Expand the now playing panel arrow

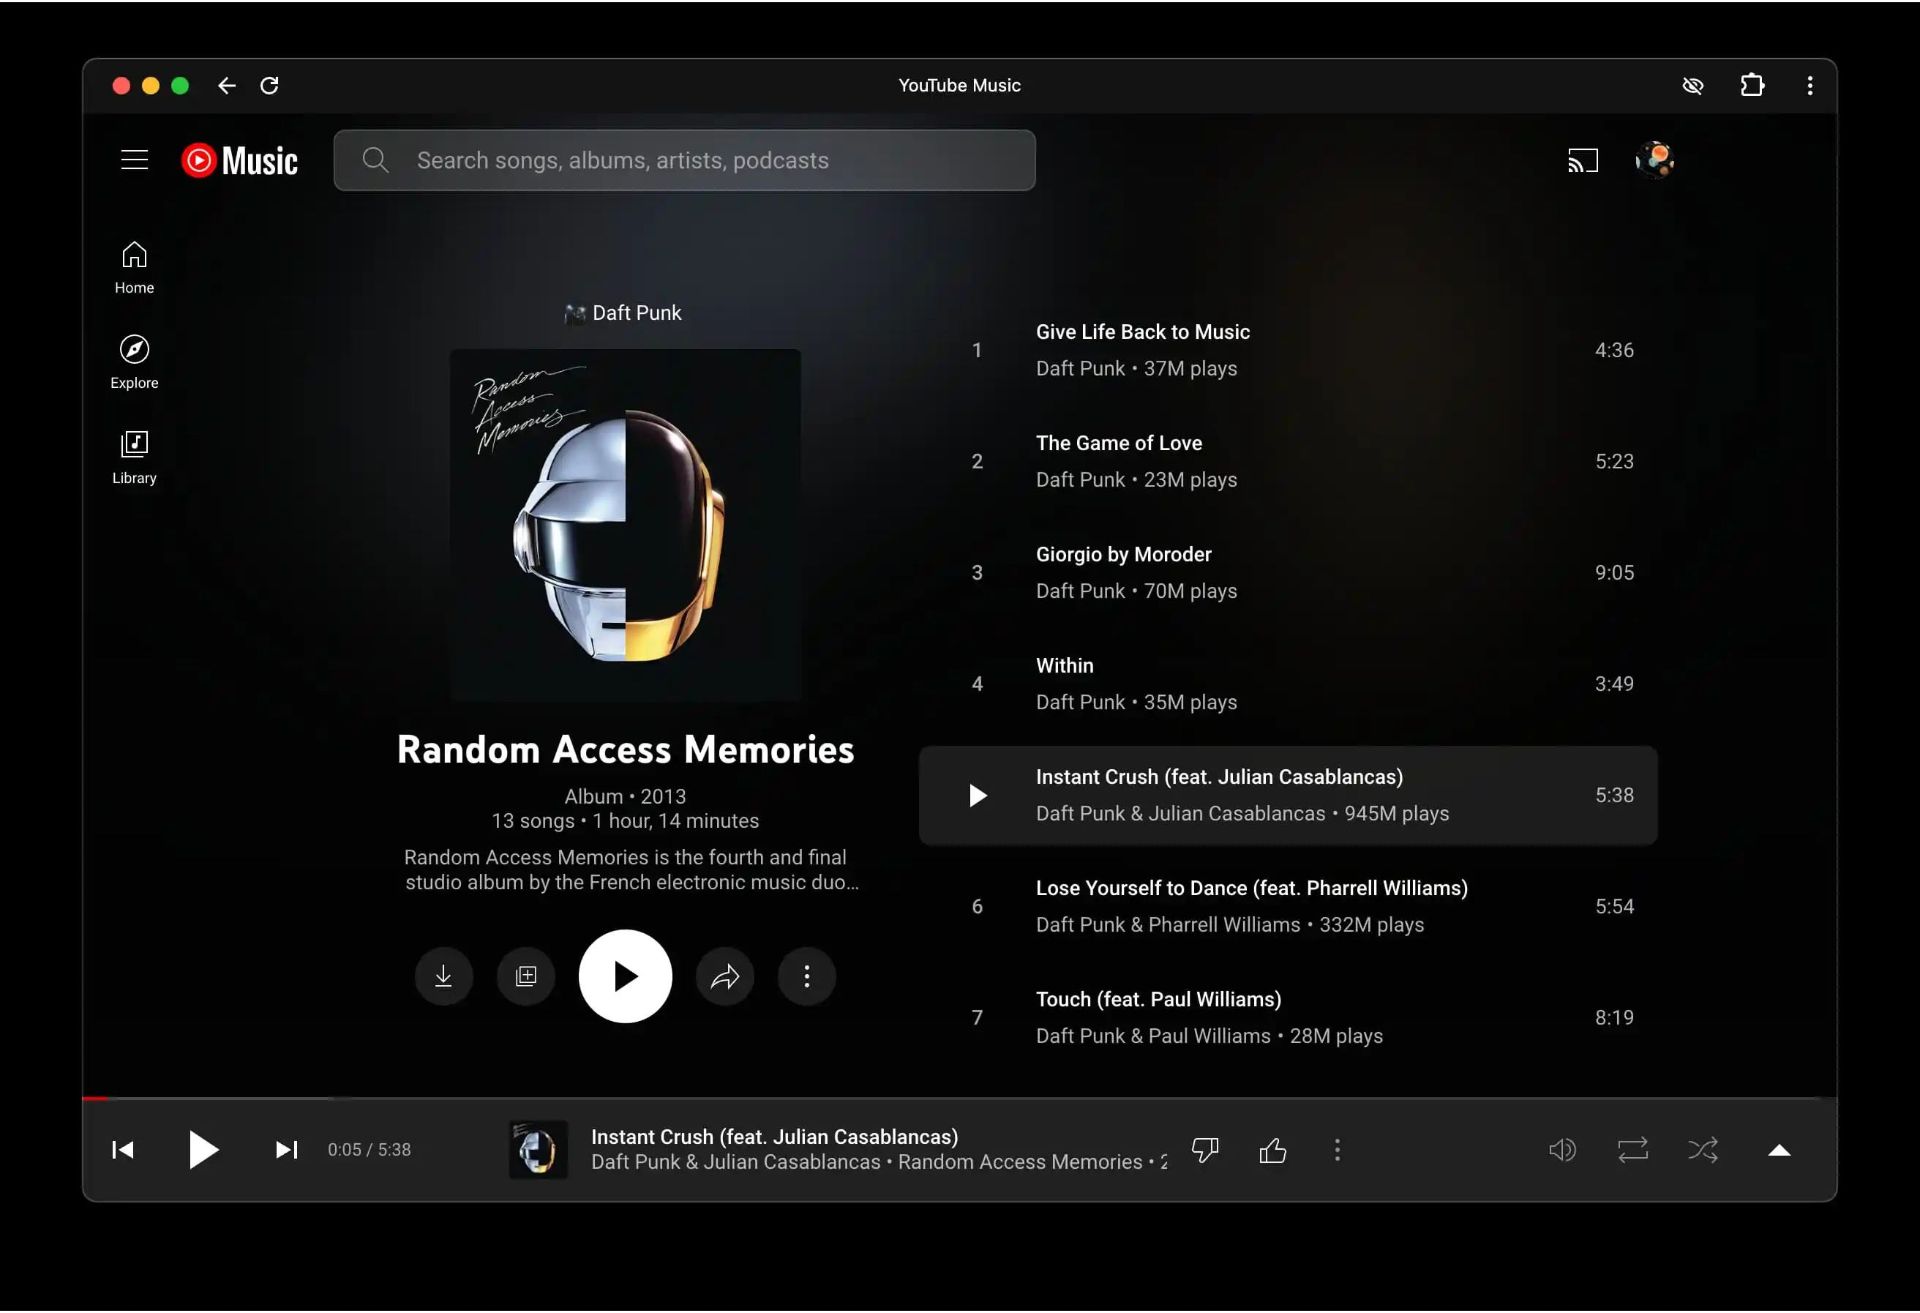pos(1779,1150)
